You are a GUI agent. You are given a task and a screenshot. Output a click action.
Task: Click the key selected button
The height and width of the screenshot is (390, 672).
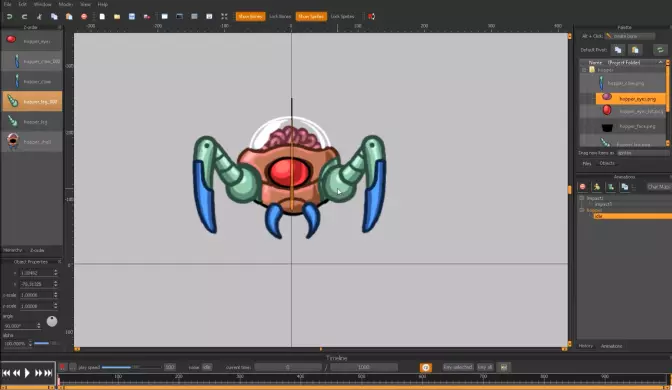(x=458, y=367)
